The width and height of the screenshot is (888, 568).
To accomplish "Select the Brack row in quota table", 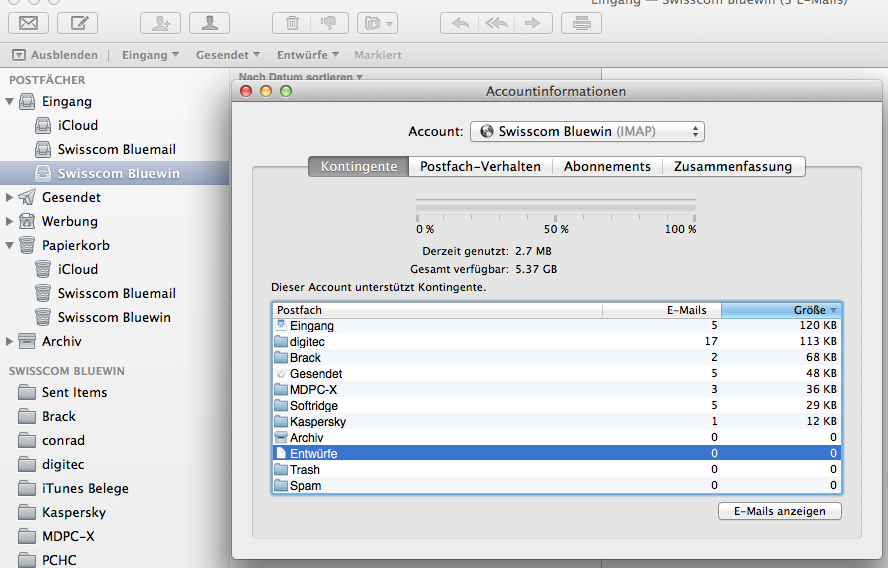I will [x=557, y=357].
